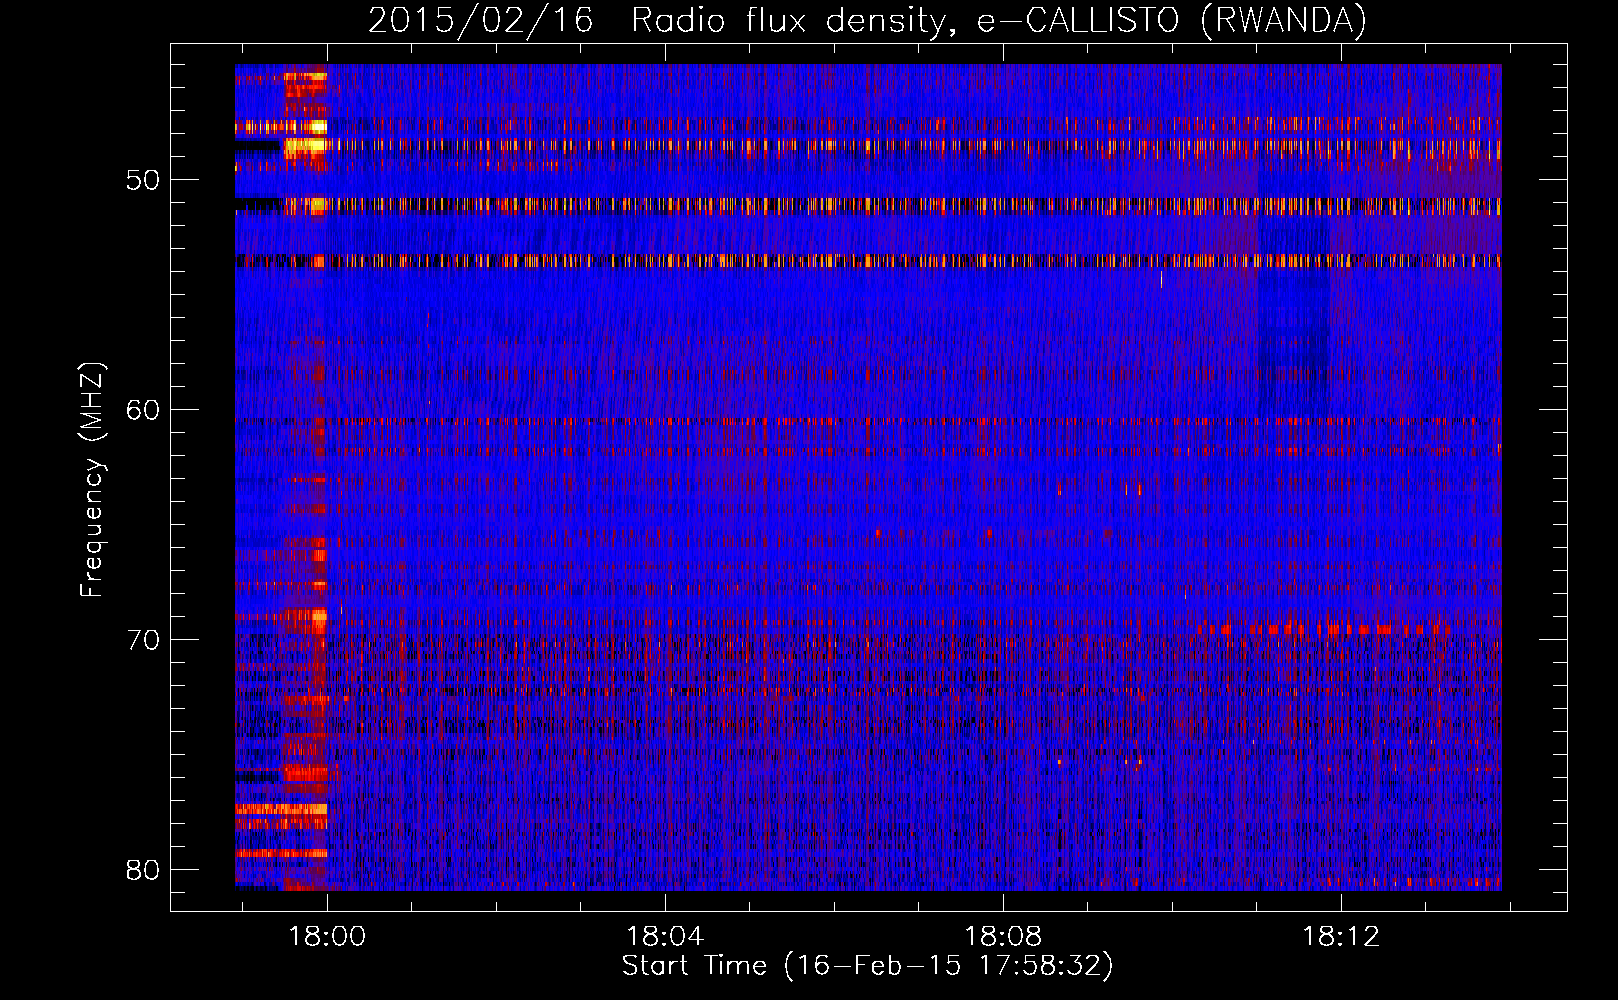Click the horizontal interference band just above 54 MHz
The height and width of the screenshot is (1000, 1618).
[x=860, y=261]
